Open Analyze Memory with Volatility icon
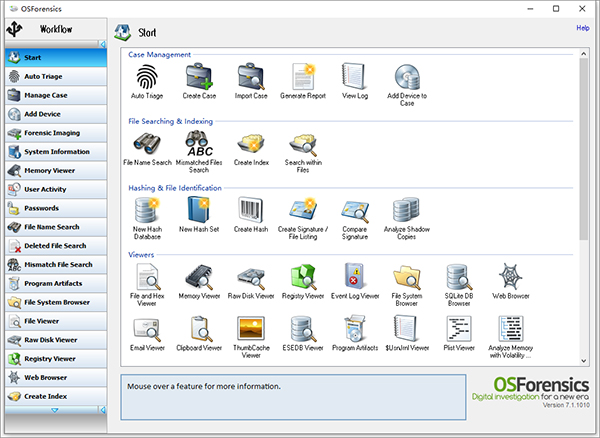Screen dimensions: 600x438 [511, 329]
